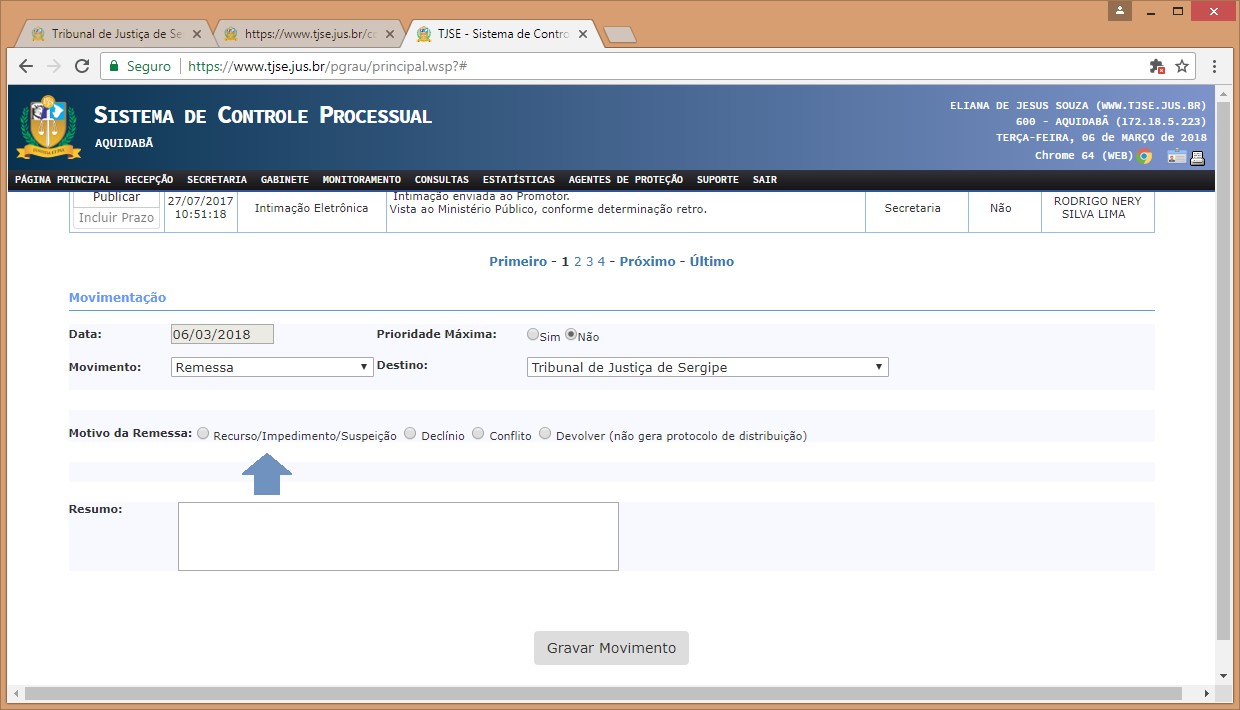Expand the Destino dropdown list
Screen dimensions: 1240x710
(707, 367)
